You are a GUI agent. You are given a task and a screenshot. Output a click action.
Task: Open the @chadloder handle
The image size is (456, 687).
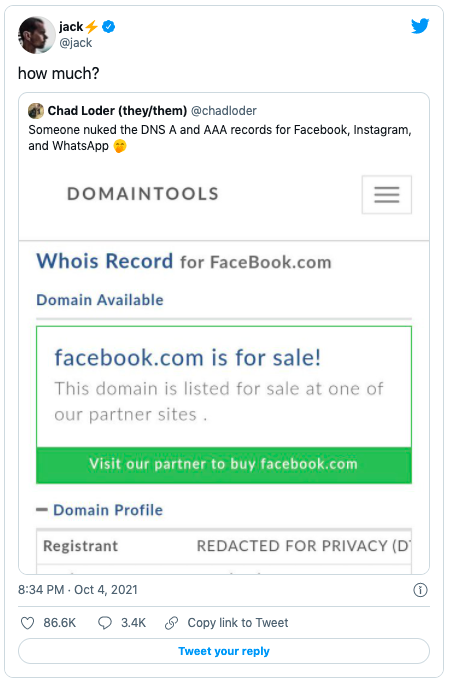tap(224, 111)
